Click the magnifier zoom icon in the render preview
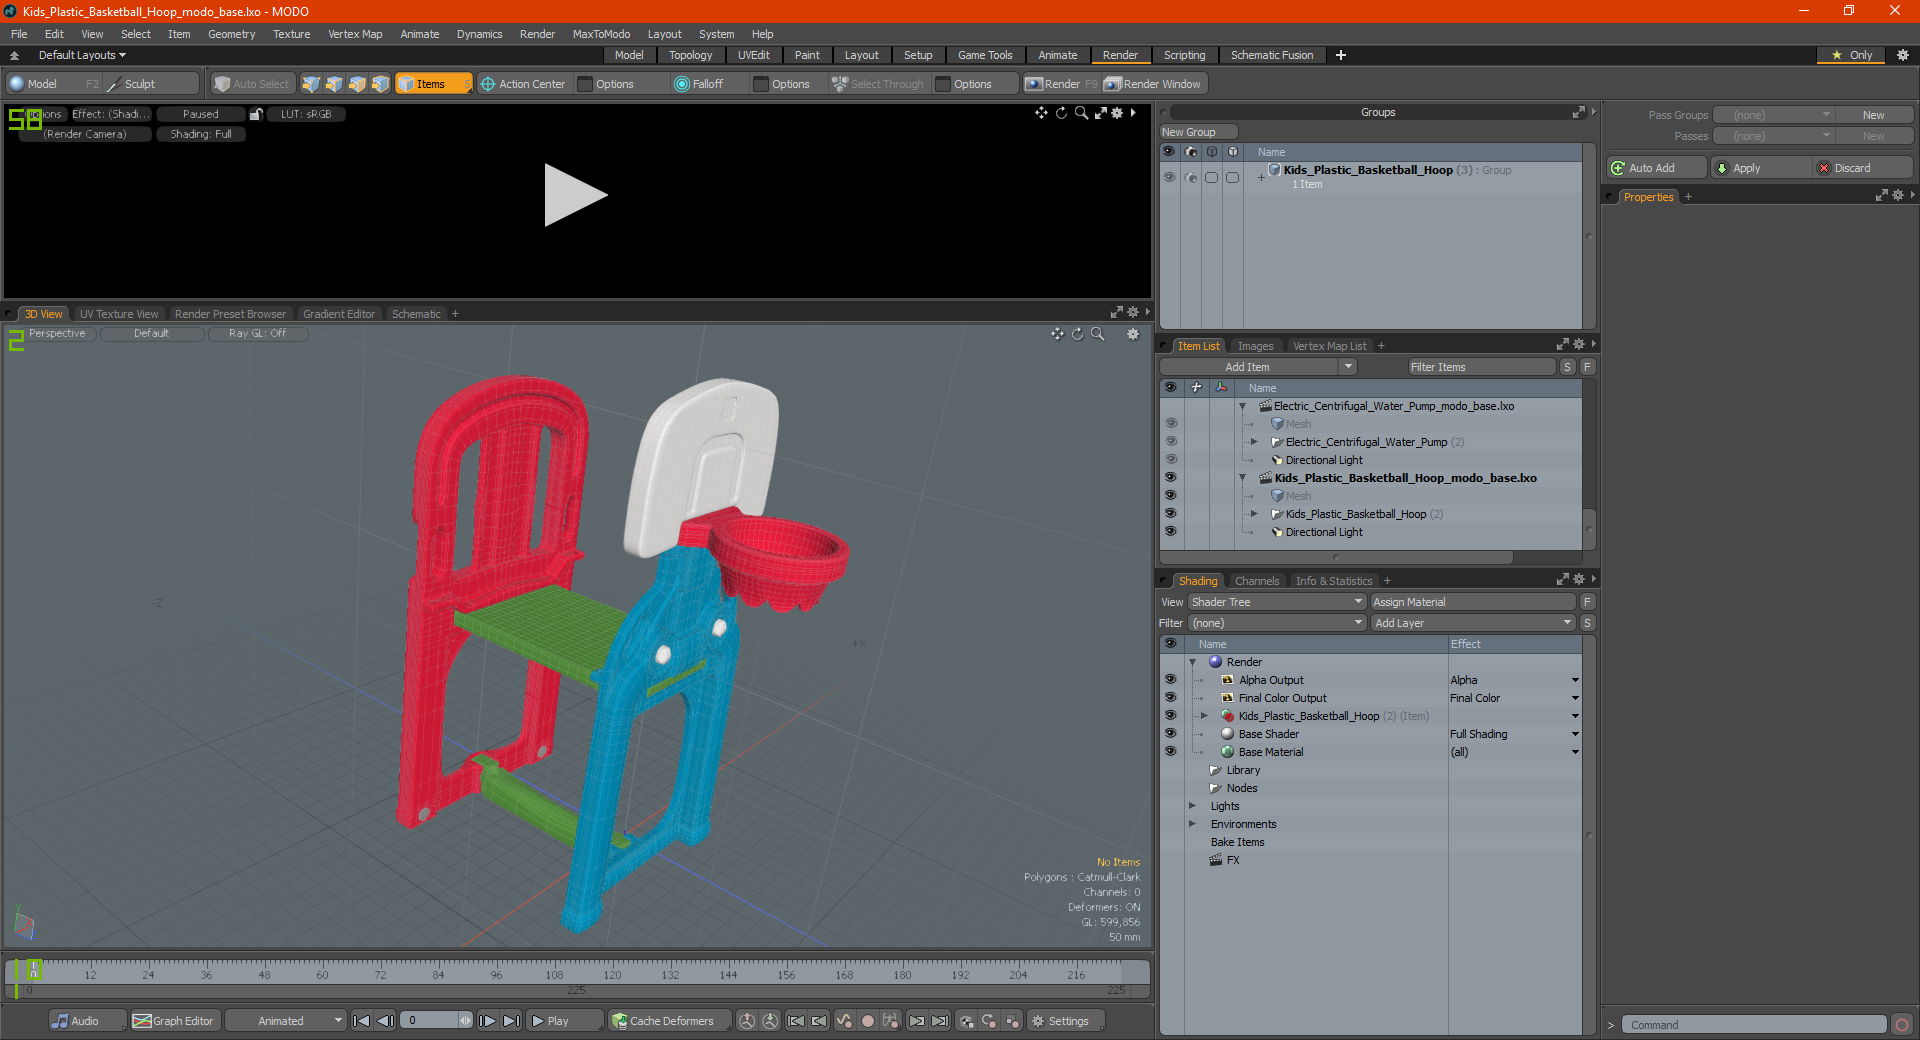Image resolution: width=1920 pixels, height=1040 pixels. 1081,113
